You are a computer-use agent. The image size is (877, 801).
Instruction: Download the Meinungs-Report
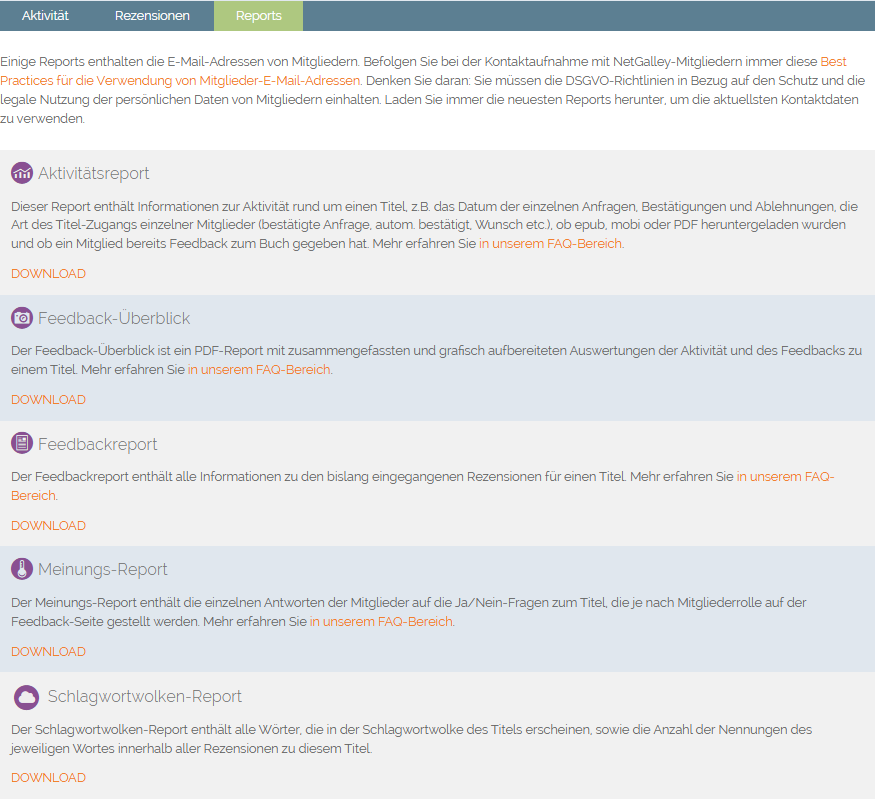pos(48,652)
